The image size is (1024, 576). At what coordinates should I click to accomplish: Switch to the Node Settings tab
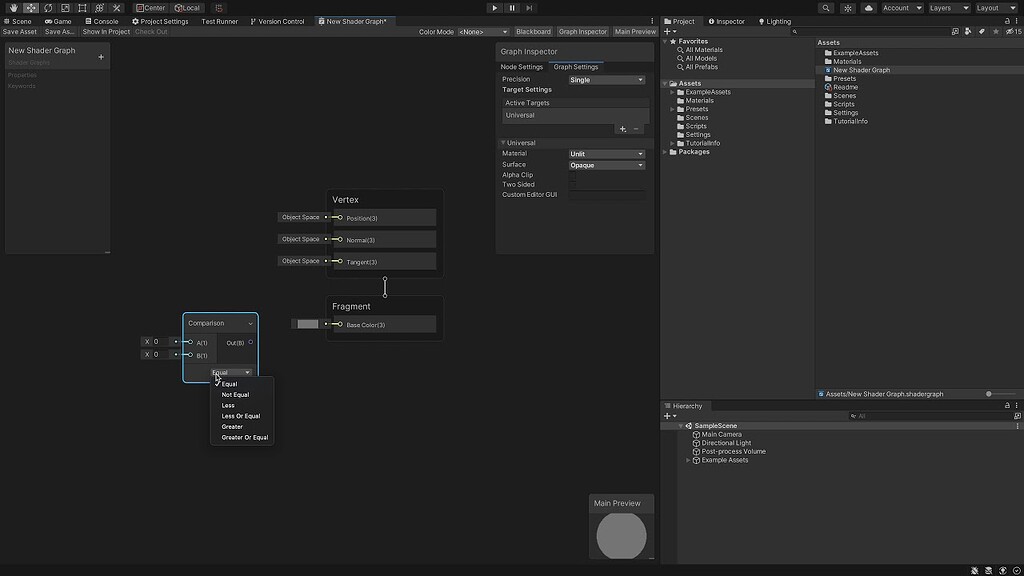(520, 67)
